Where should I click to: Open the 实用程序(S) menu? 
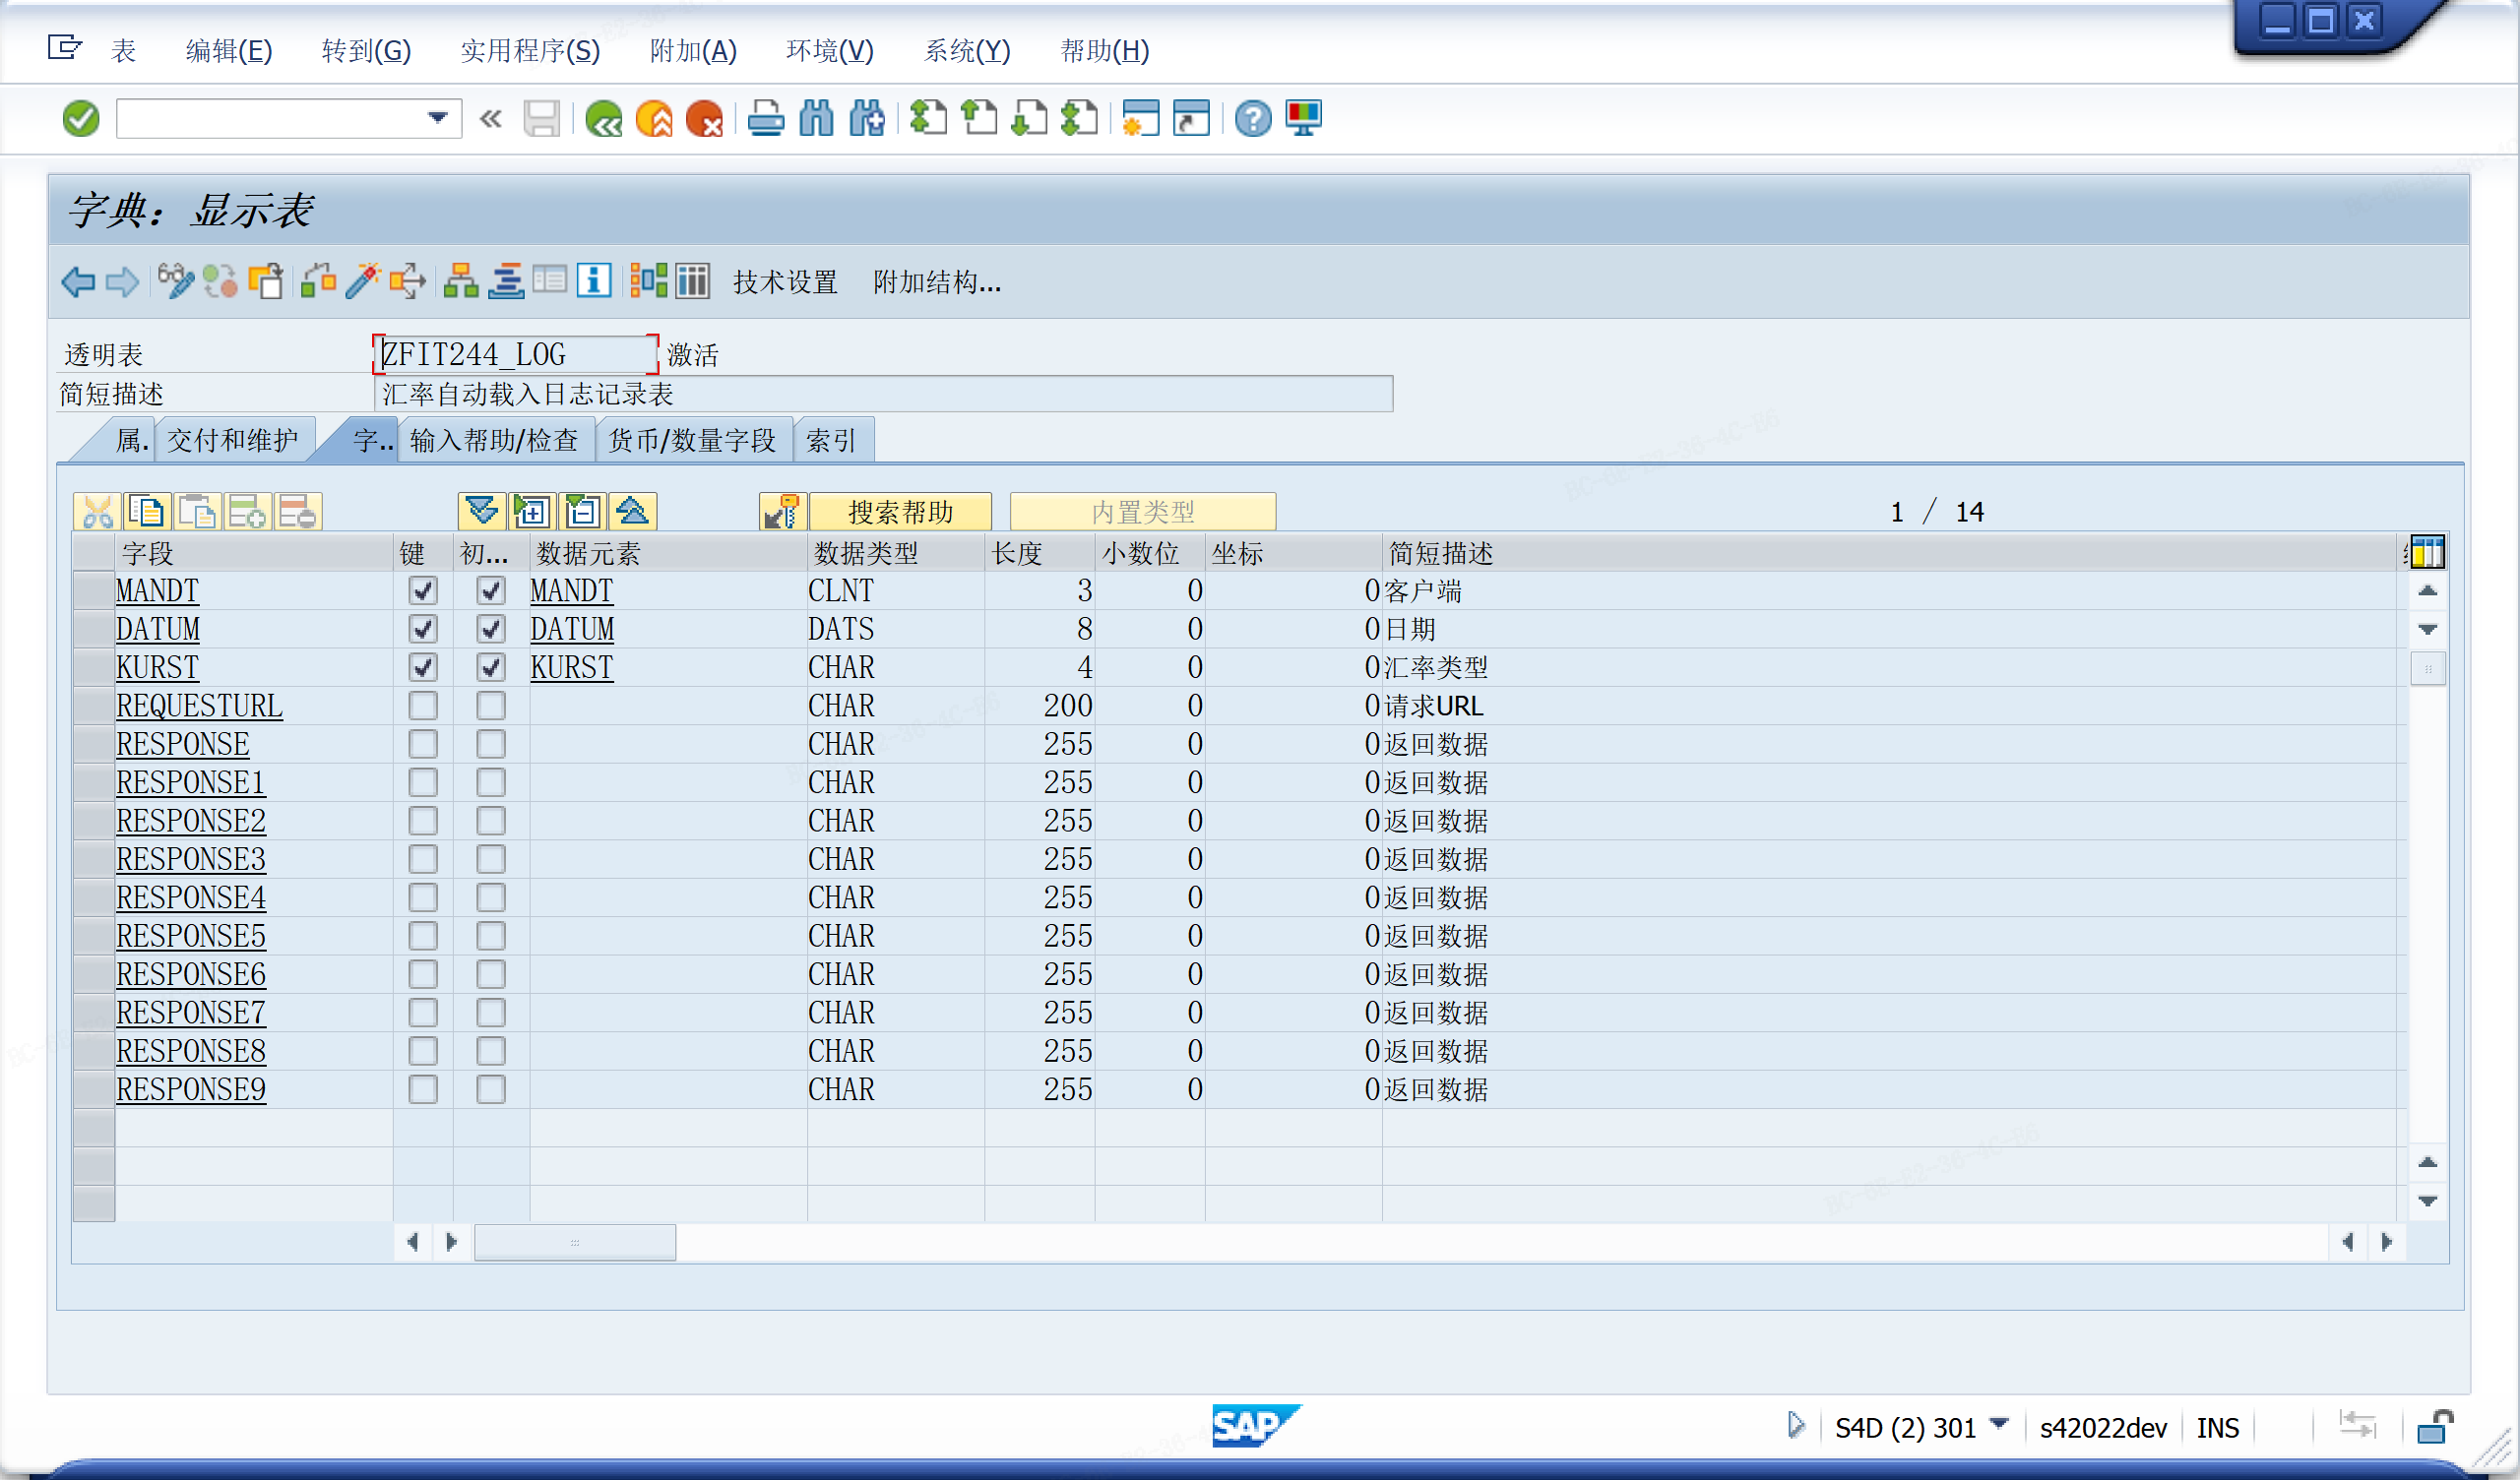tap(530, 50)
